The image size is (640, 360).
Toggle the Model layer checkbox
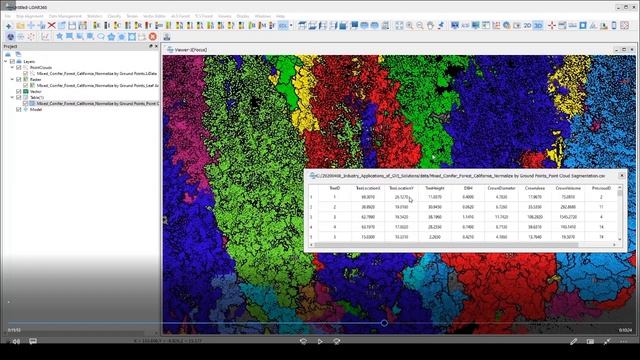click(19, 109)
